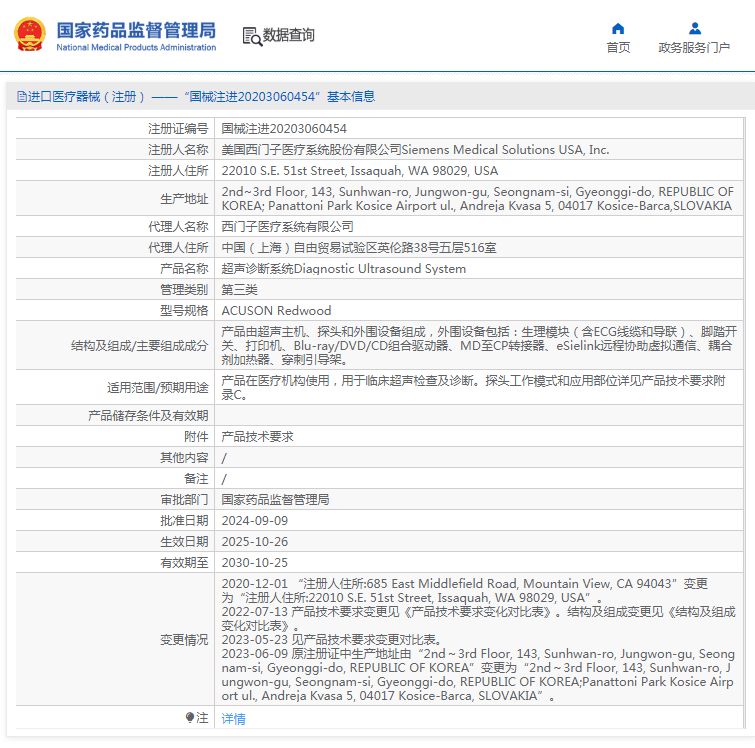Select the Siemens Medical Solutions registrant name
Image resolution: width=755 pixels, height=748 pixels.
pos(415,150)
